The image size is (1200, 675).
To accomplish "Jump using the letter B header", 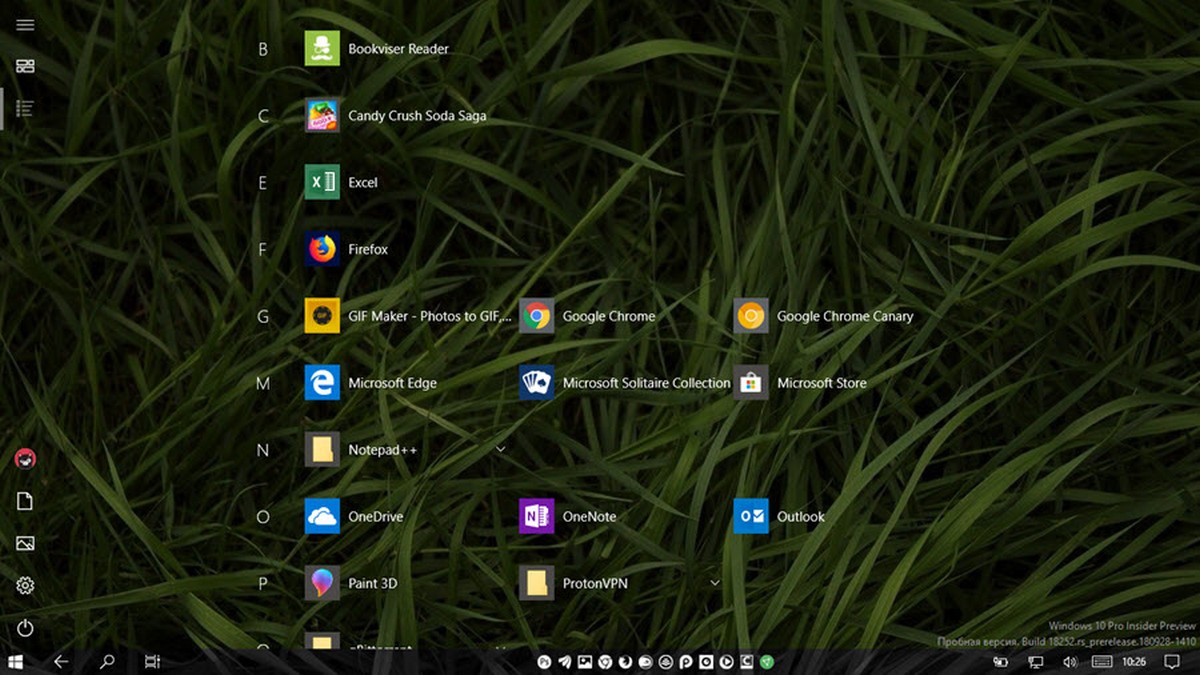I will 263,48.
